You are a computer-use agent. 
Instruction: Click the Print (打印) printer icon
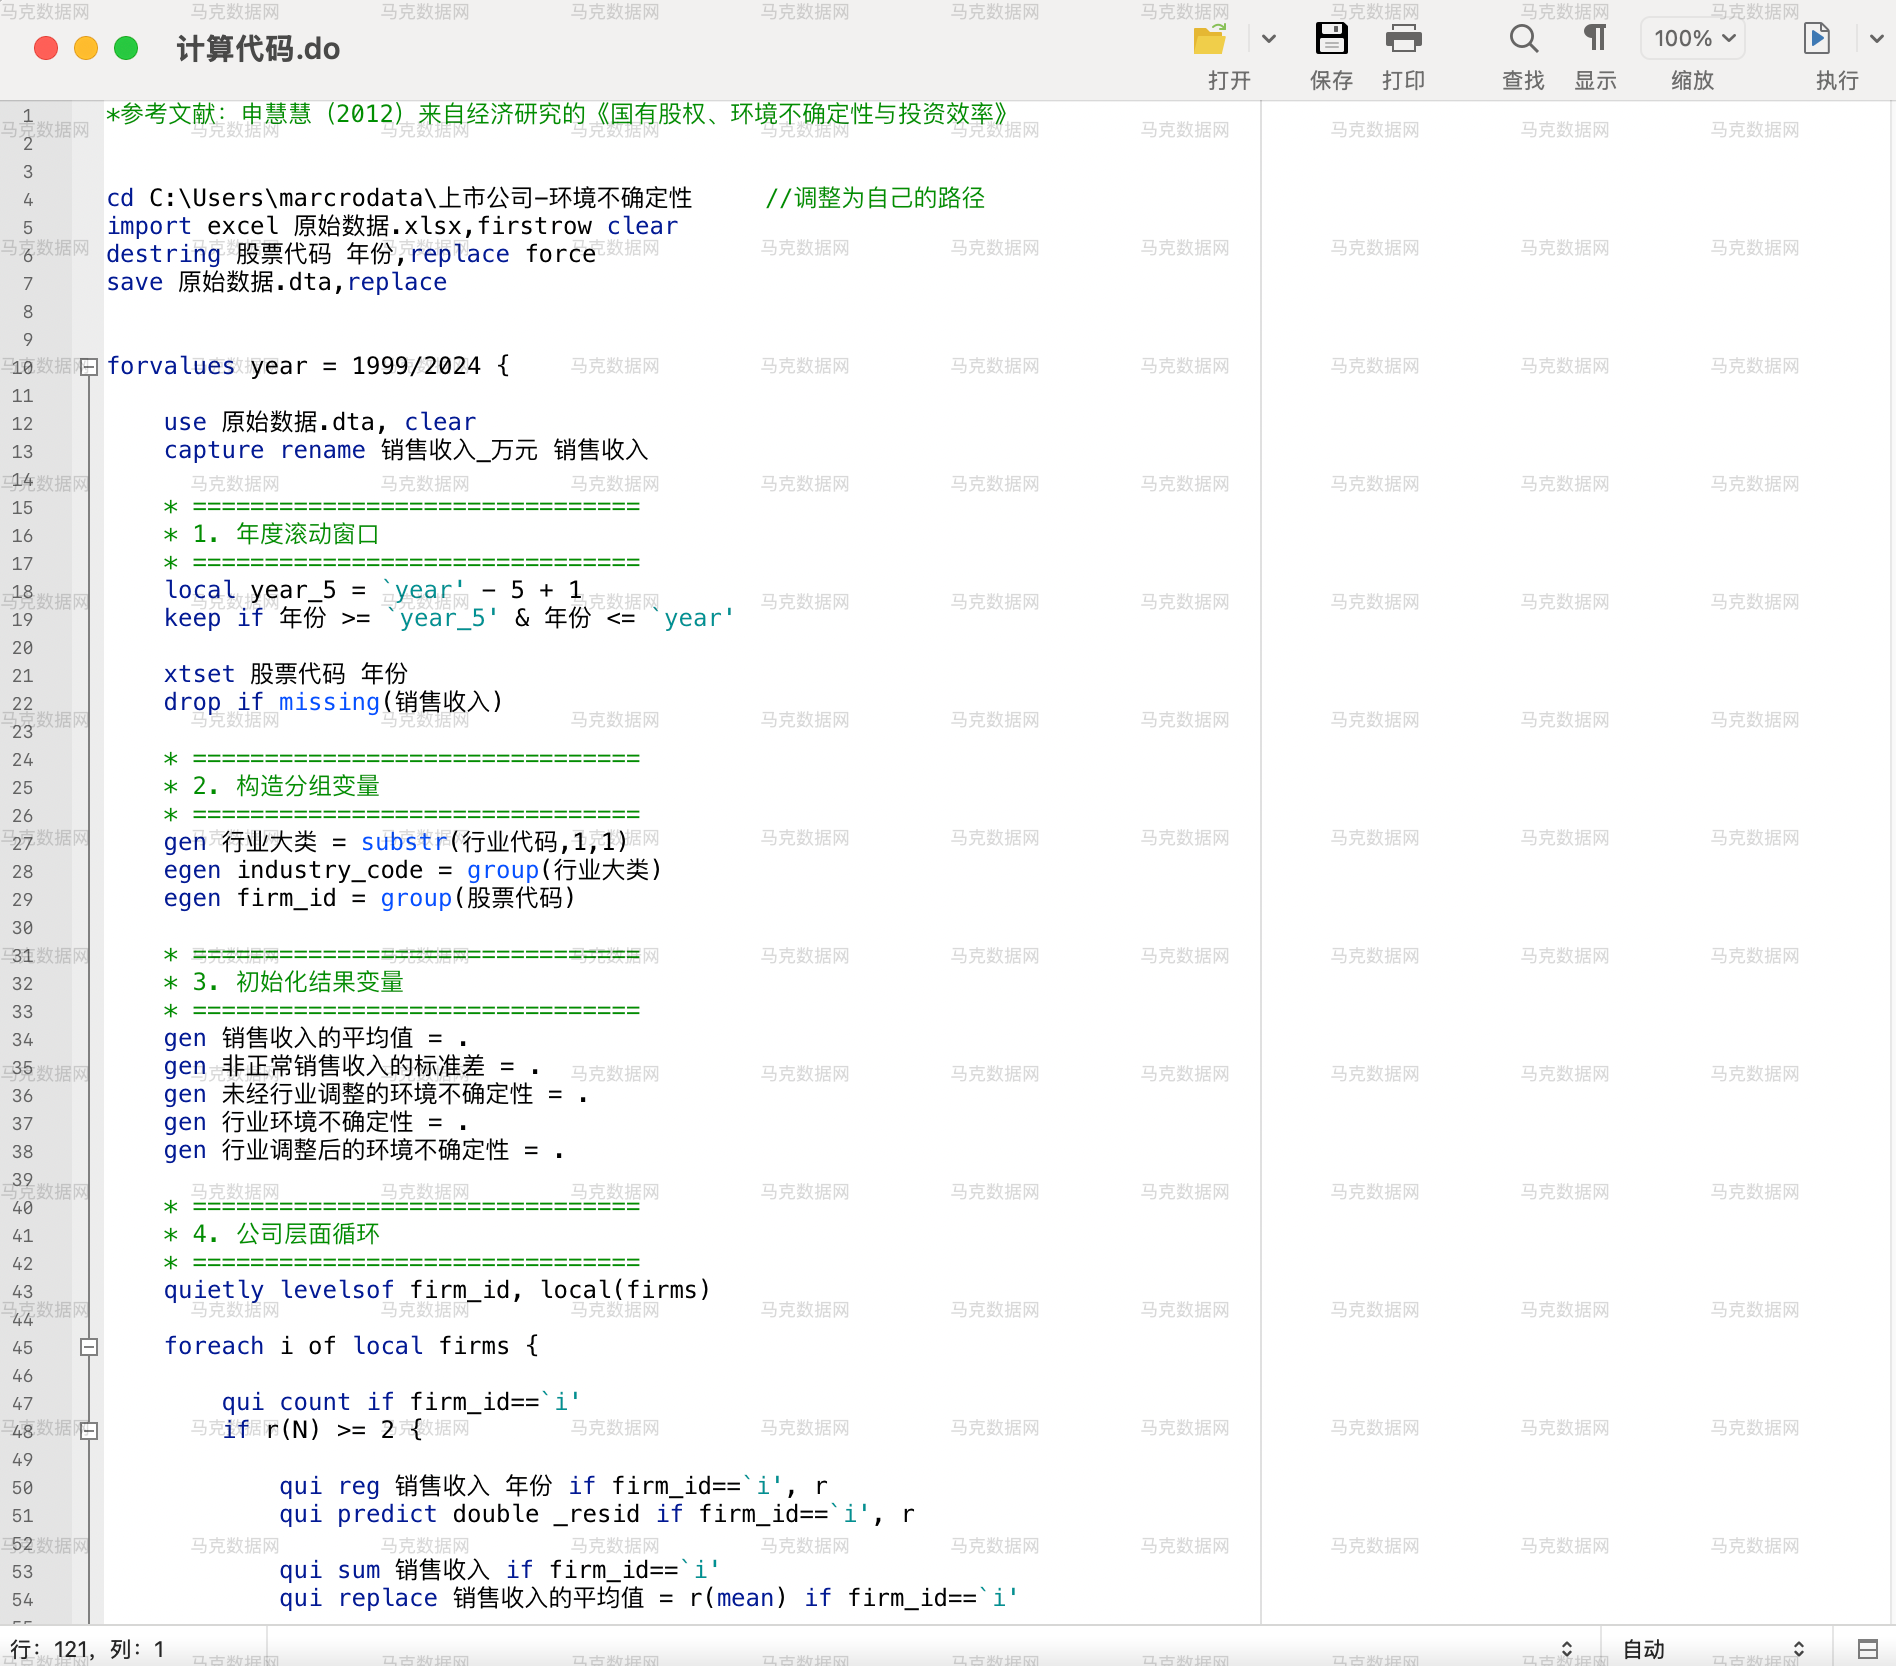[x=1403, y=40]
